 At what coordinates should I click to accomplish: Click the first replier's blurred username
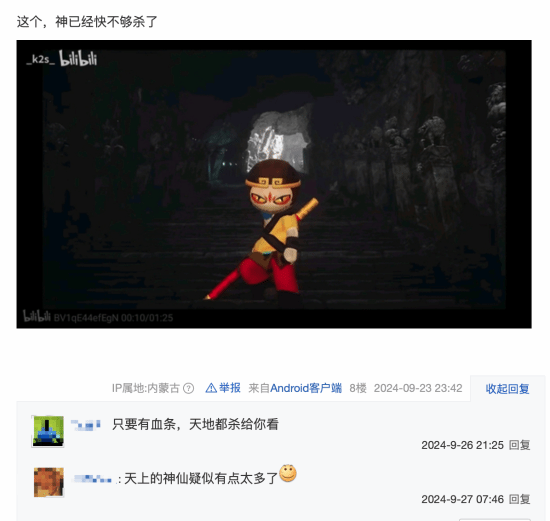(86, 425)
